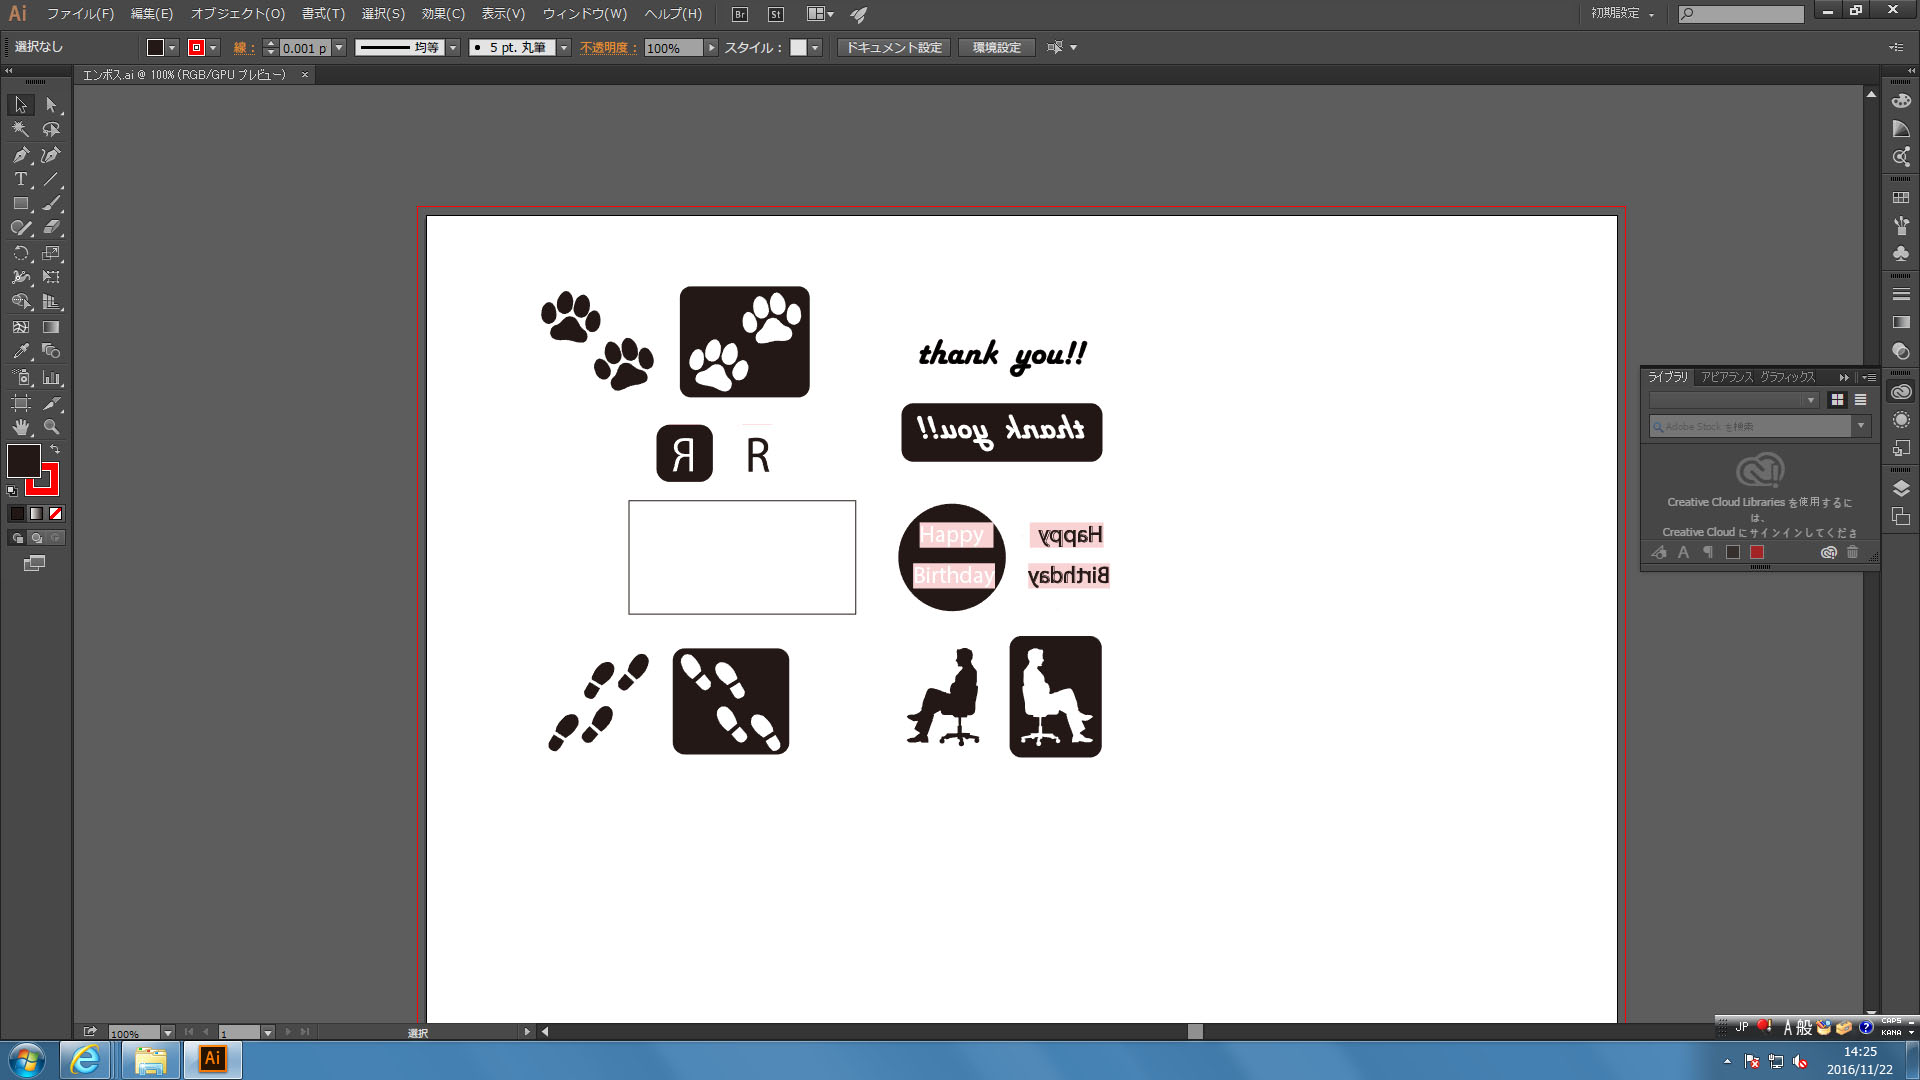This screenshot has width=1920, height=1080.
Task: Switch Libraries panel to list view
Action: pyautogui.click(x=1860, y=400)
